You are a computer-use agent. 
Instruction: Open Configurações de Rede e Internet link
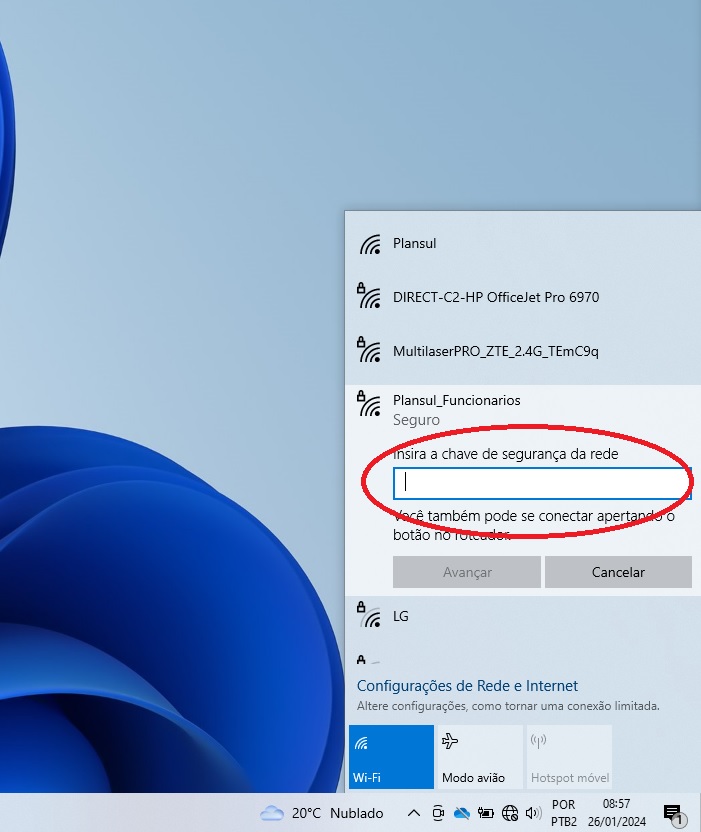pos(467,686)
